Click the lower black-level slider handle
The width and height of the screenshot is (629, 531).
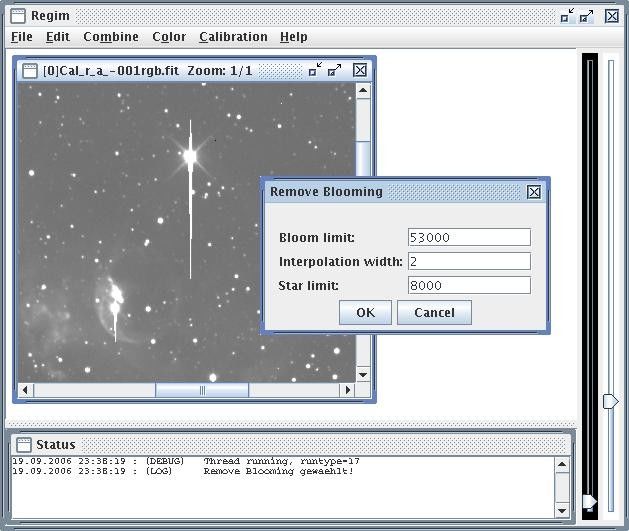click(x=590, y=502)
